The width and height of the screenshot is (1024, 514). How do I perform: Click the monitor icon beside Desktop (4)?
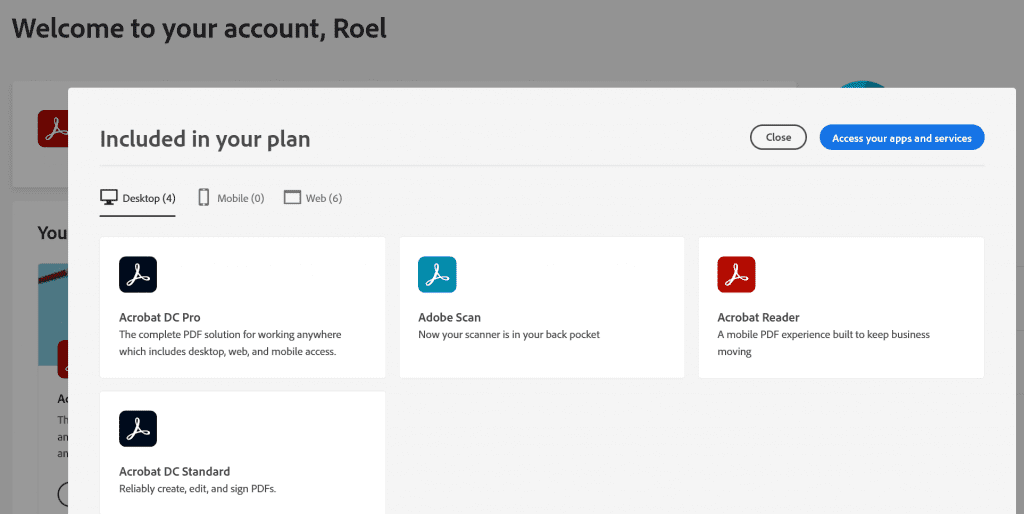point(109,198)
